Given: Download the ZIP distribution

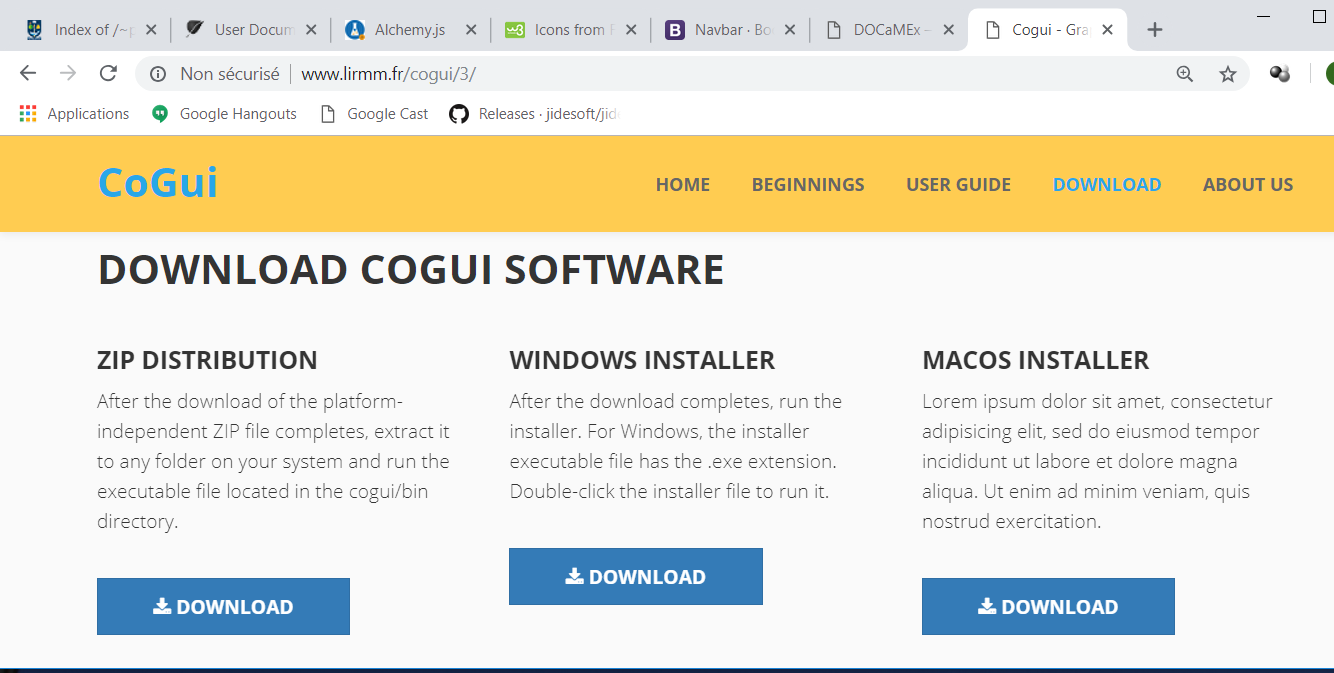Looking at the screenshot, I should tap(223, 606).
